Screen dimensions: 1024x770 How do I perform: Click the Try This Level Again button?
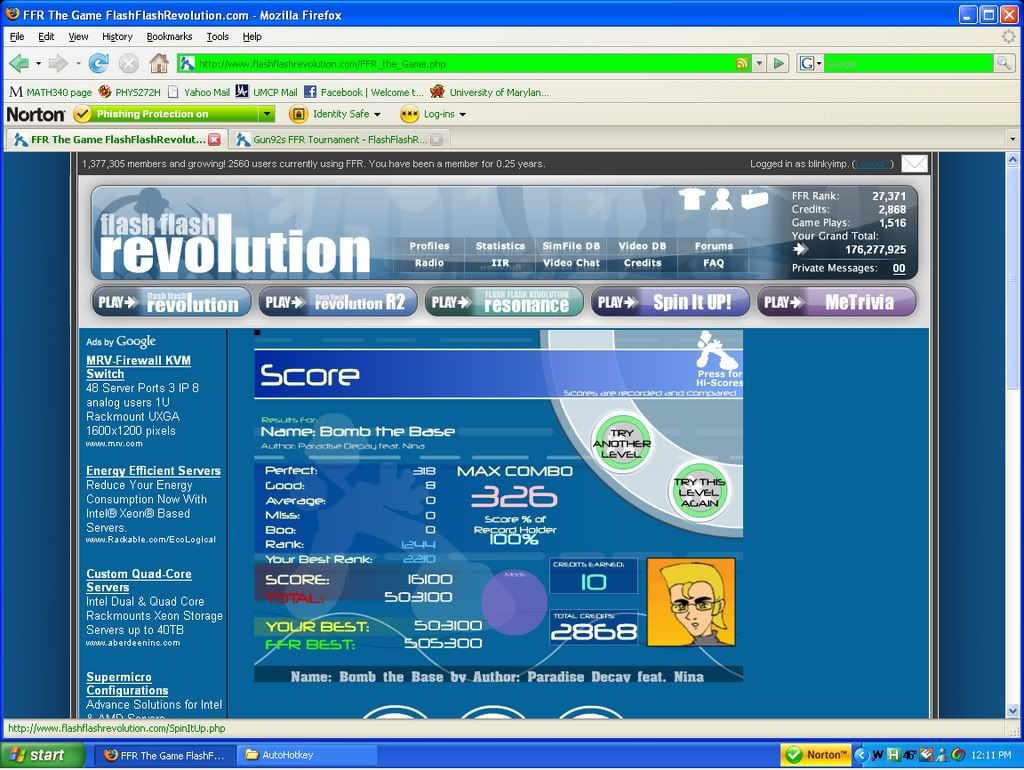pos(699,491)
